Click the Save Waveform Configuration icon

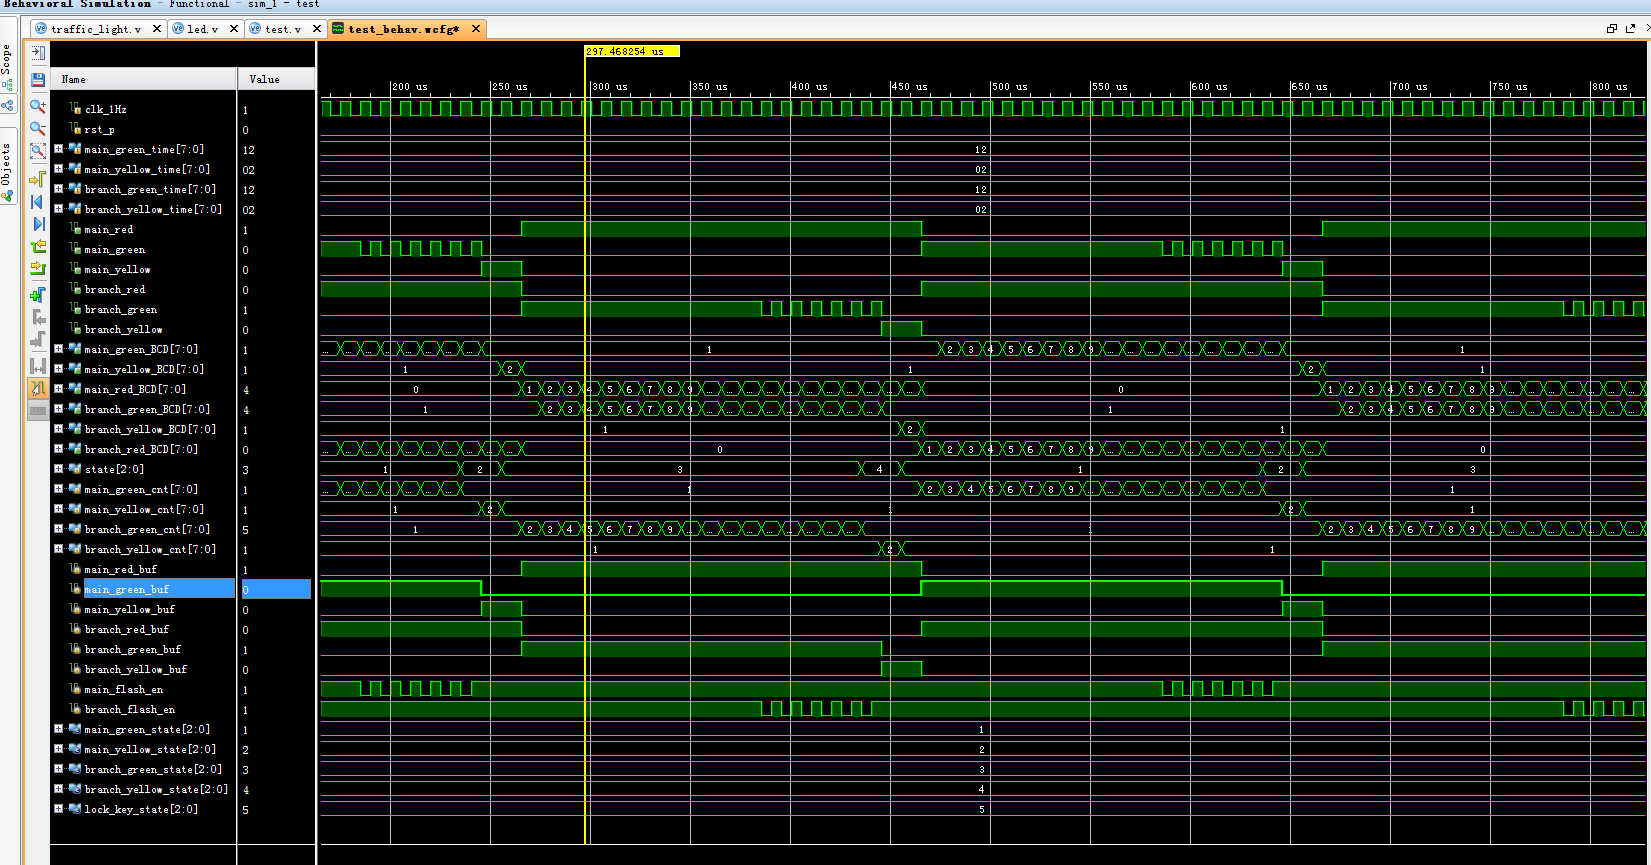[x=38, y=79]
